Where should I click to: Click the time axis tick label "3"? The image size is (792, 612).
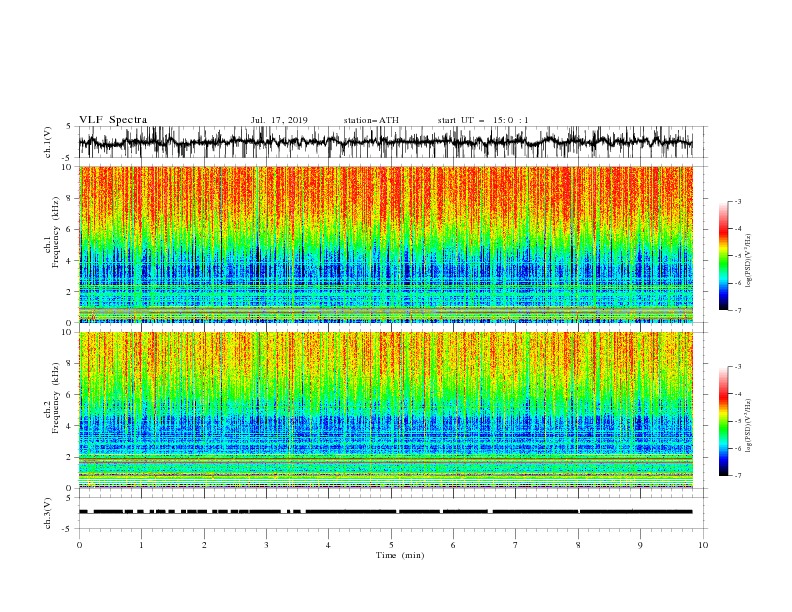pyautogui.click(x=266, y=545)
